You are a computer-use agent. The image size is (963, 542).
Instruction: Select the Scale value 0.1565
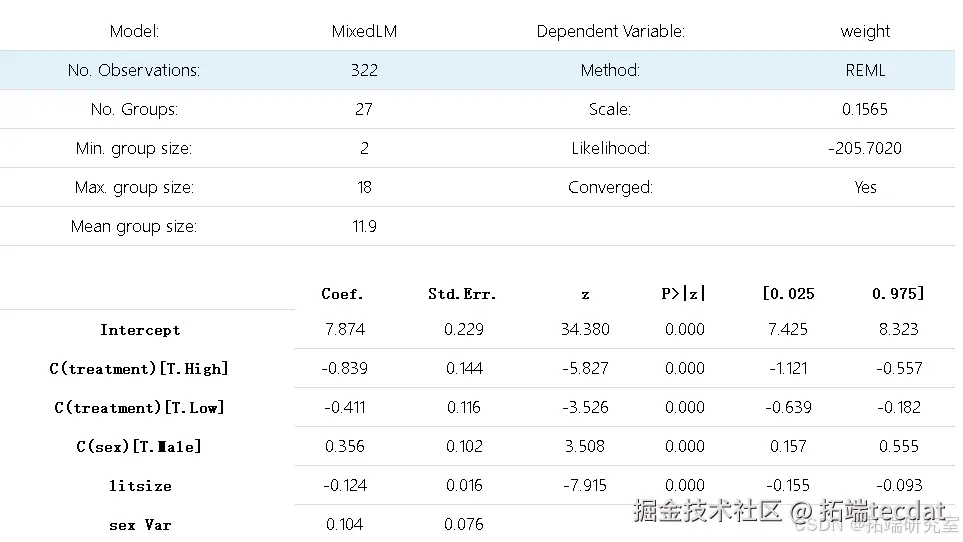coord(865,109)
